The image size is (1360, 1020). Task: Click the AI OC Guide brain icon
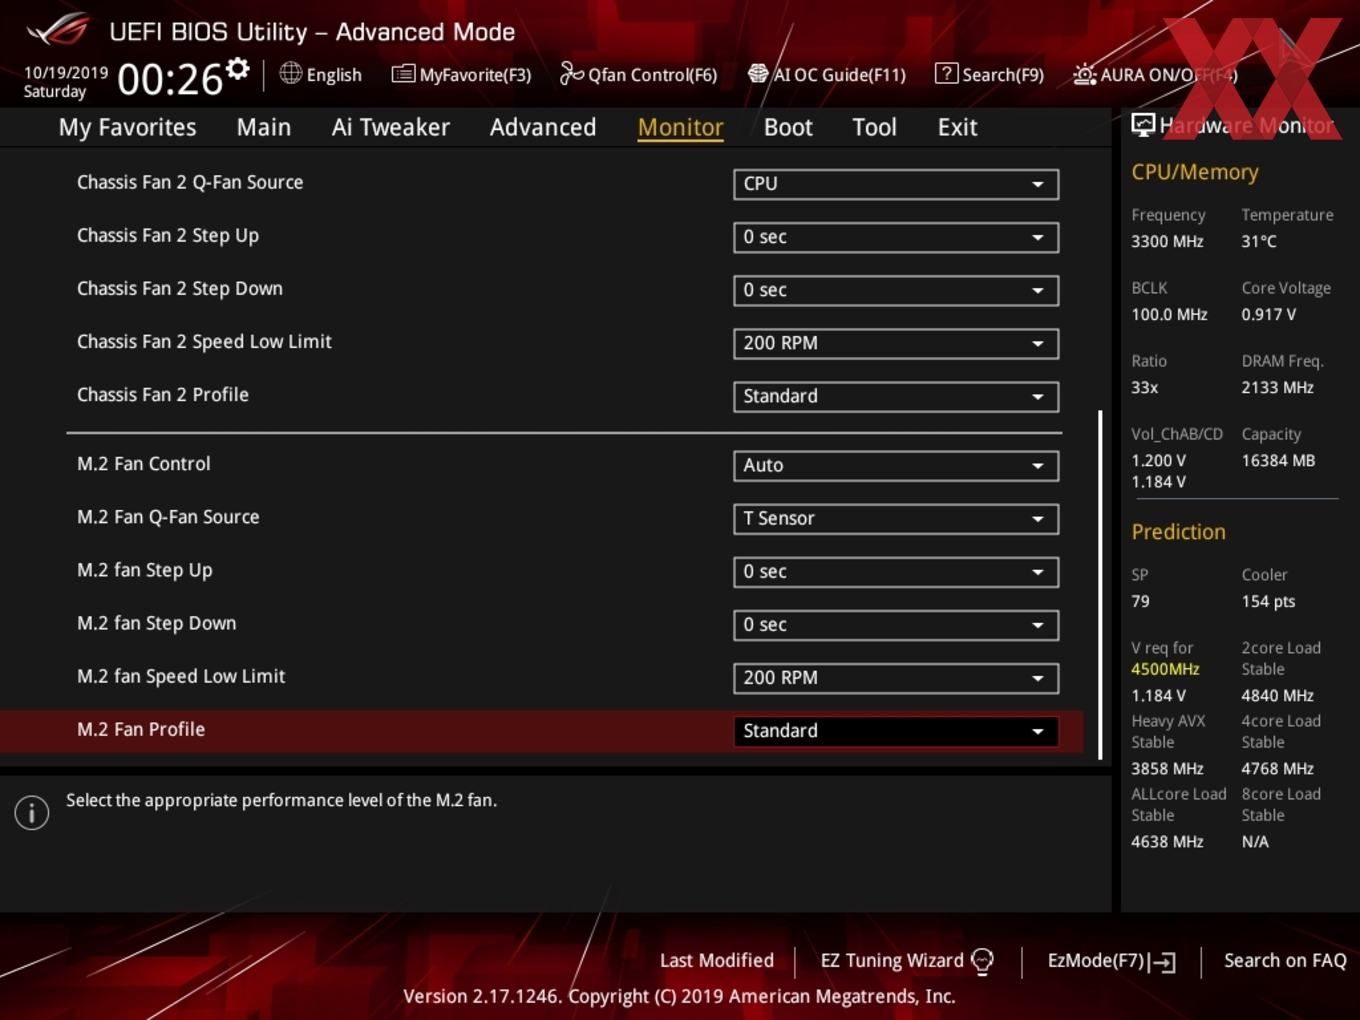coord(758,73)
